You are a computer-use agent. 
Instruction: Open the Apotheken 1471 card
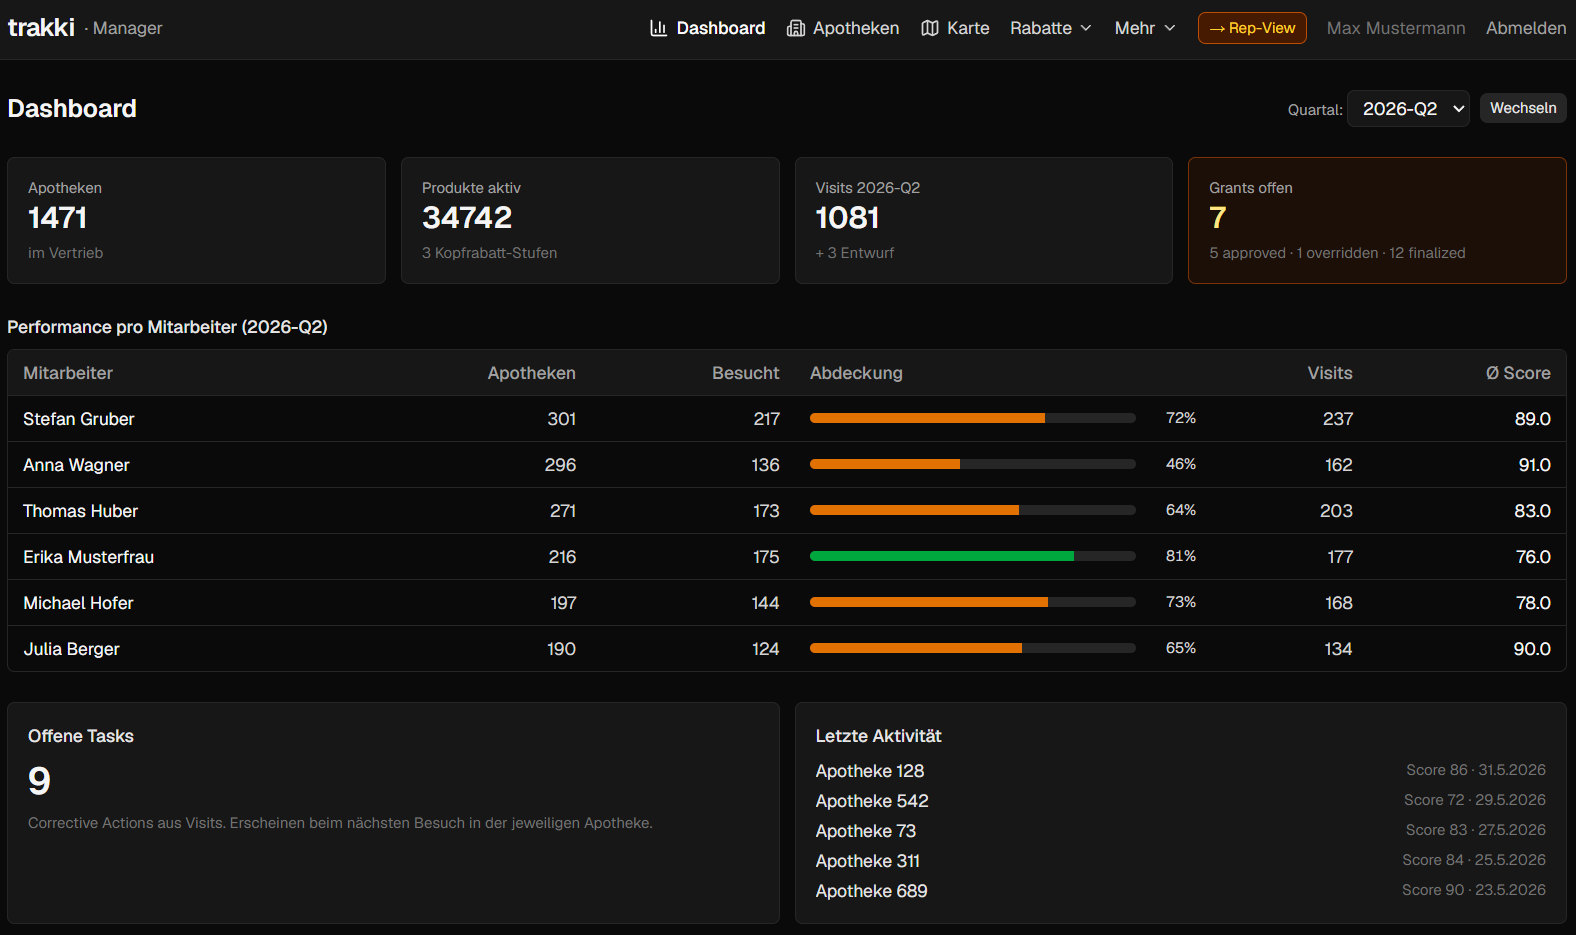(196, 220)
